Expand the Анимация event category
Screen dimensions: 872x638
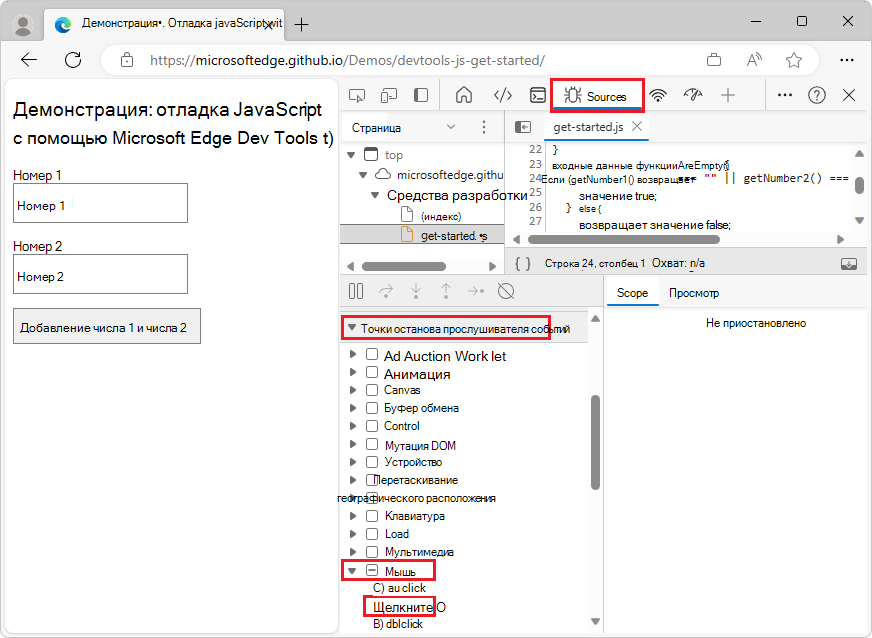click(353, 372)
